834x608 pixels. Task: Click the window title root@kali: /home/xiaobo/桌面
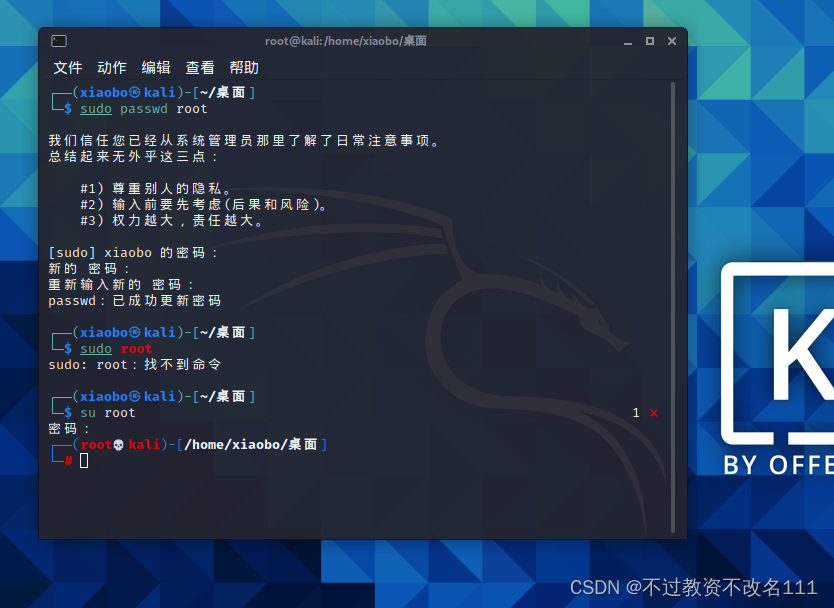click(346, 41)
